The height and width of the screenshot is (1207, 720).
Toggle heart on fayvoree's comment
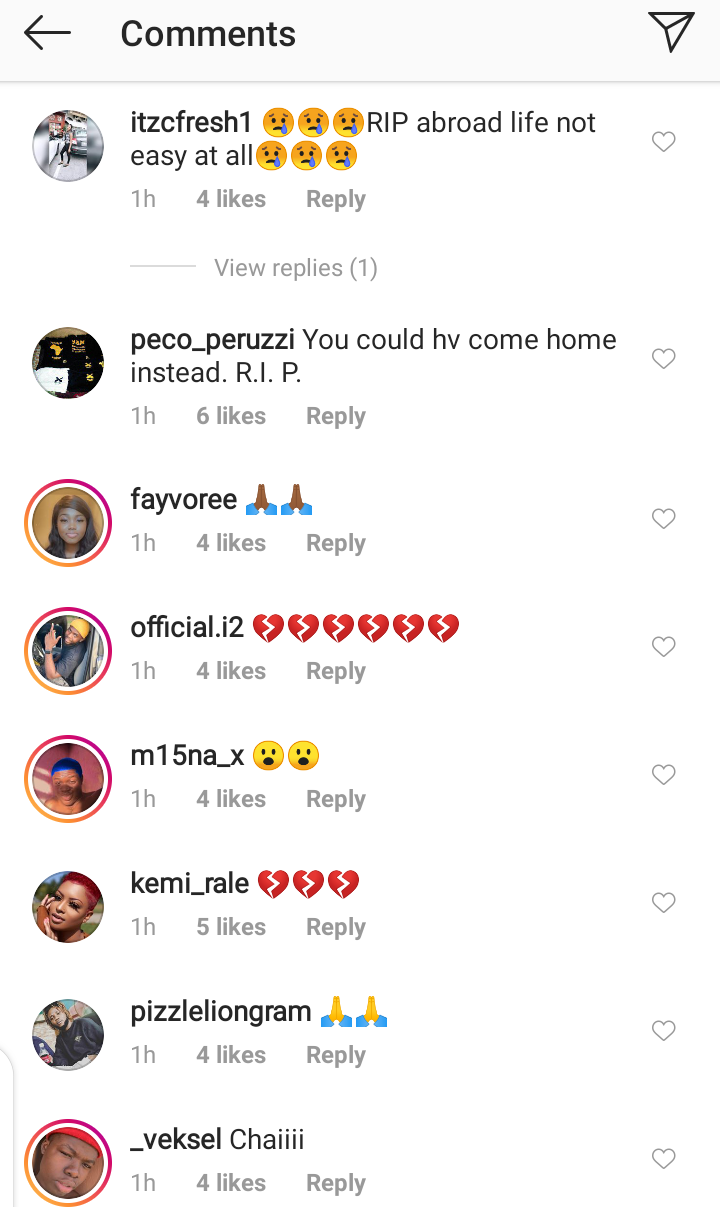click(x=663, y=519)
